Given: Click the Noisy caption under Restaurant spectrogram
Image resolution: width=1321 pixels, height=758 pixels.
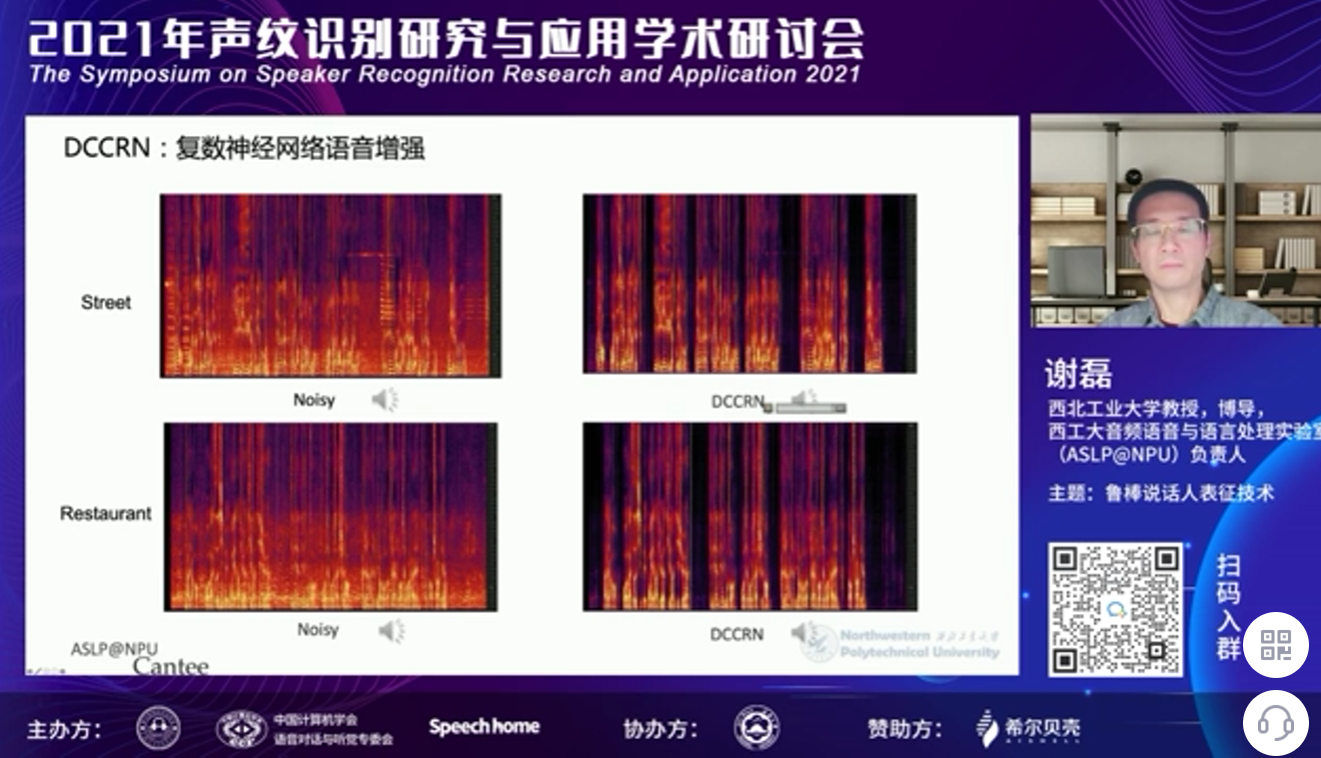Looking at the screenshot, I should tap(318, 630).
